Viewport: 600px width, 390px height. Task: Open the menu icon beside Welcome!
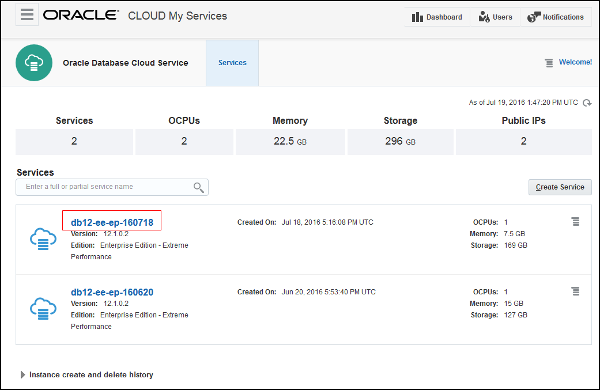click(549, 63)
